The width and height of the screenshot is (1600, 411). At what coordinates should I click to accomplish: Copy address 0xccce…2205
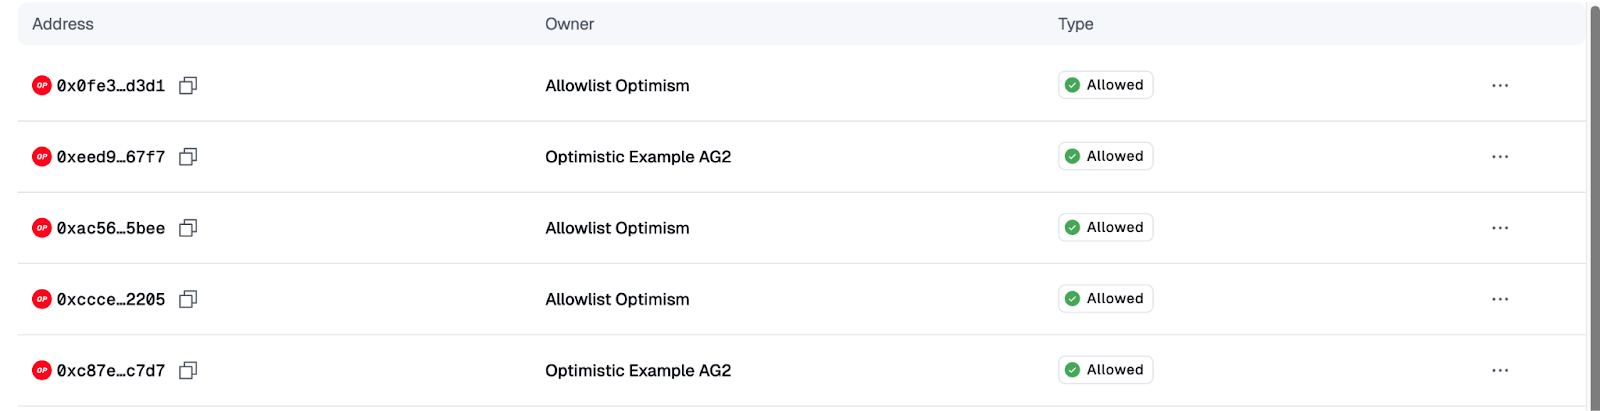[x=188, y=299]
